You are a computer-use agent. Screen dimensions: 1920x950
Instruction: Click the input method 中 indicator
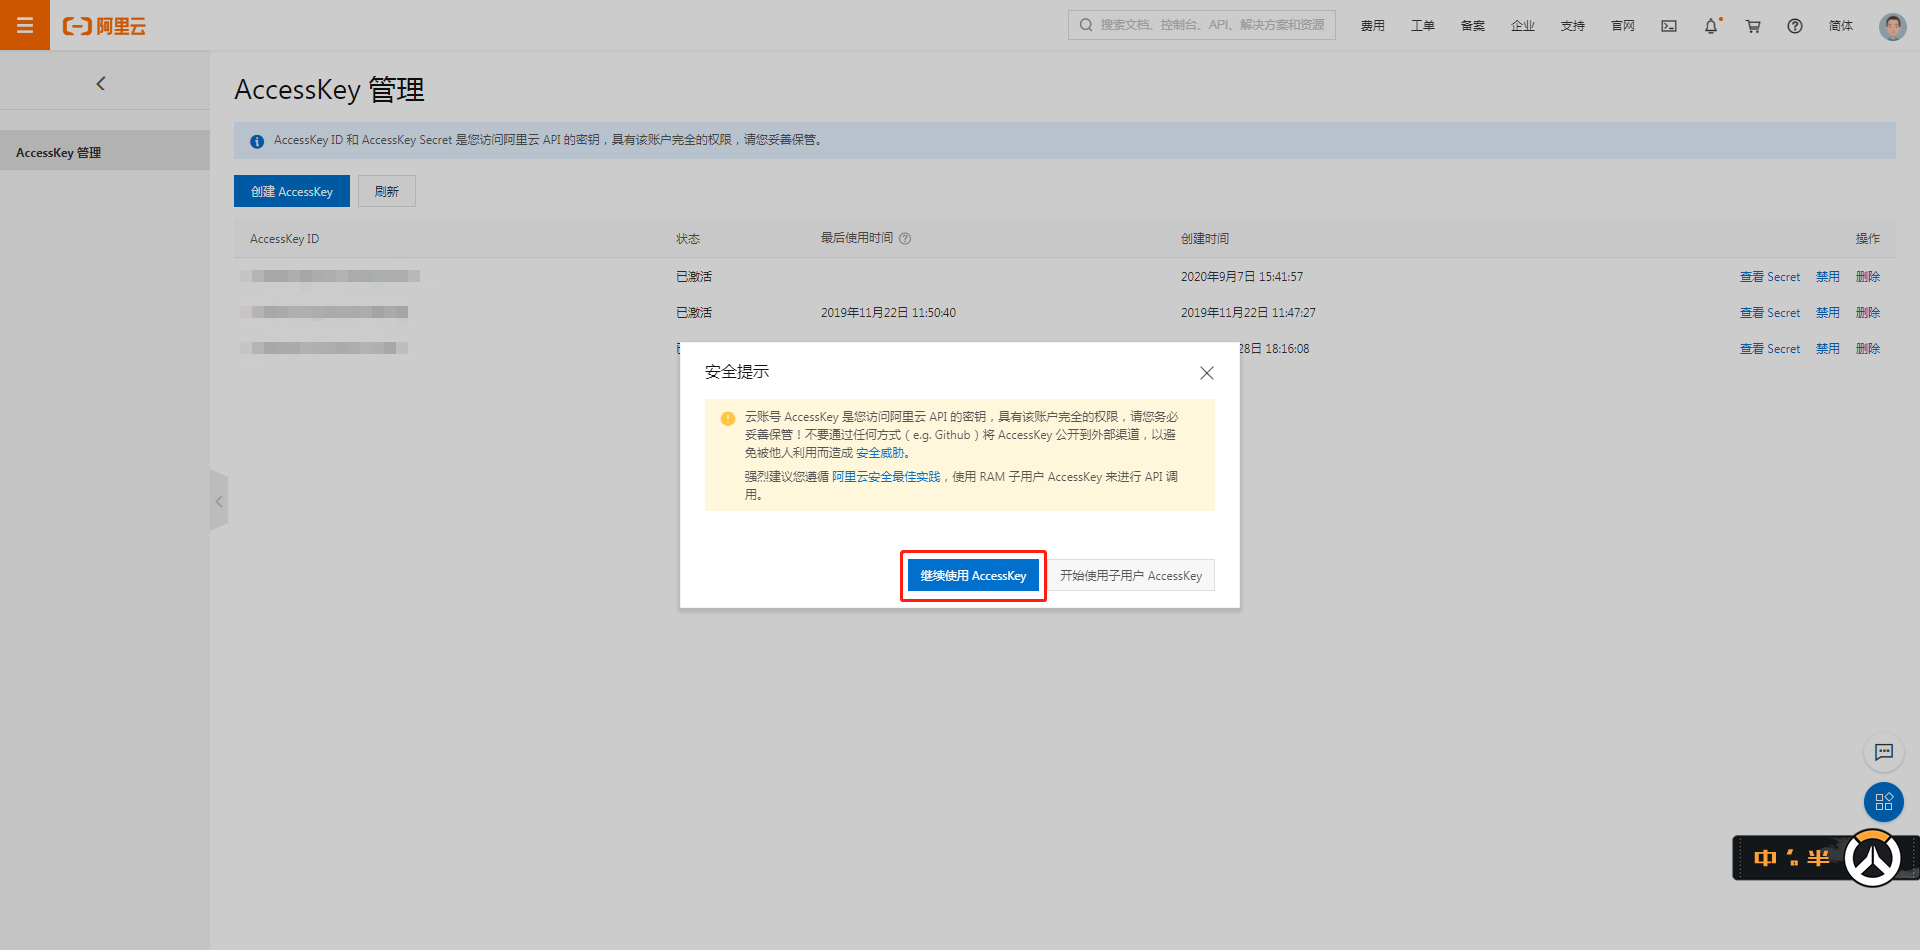click(1765, 858)
